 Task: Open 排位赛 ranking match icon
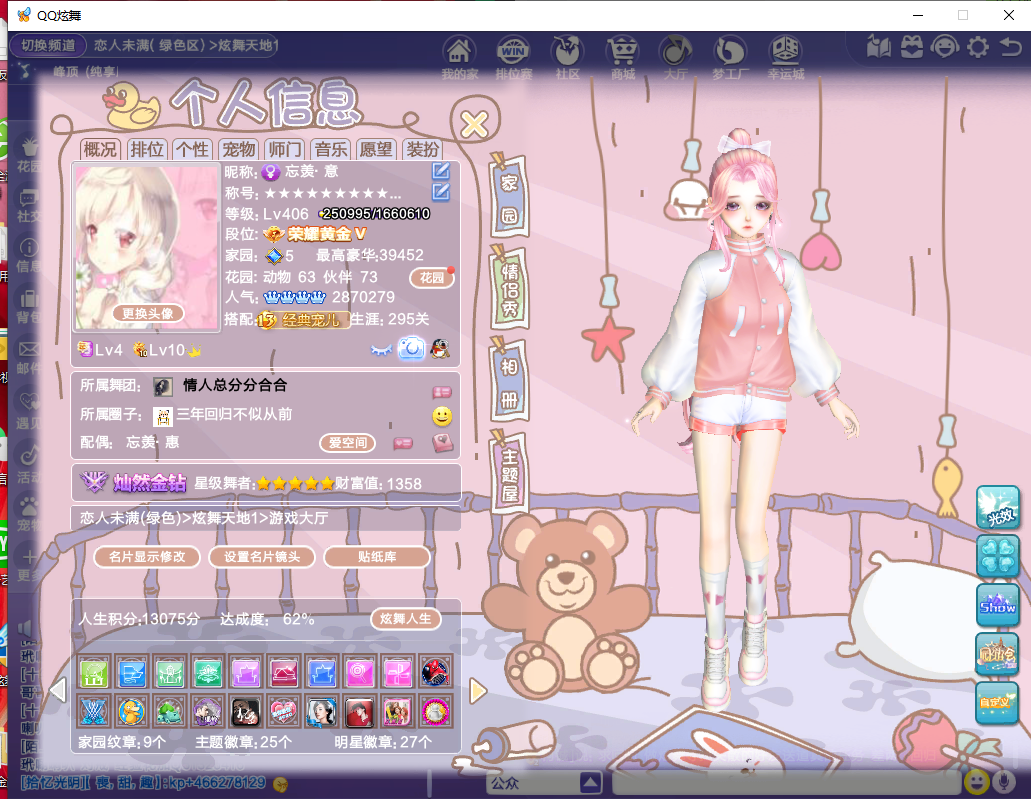[514, 57]
